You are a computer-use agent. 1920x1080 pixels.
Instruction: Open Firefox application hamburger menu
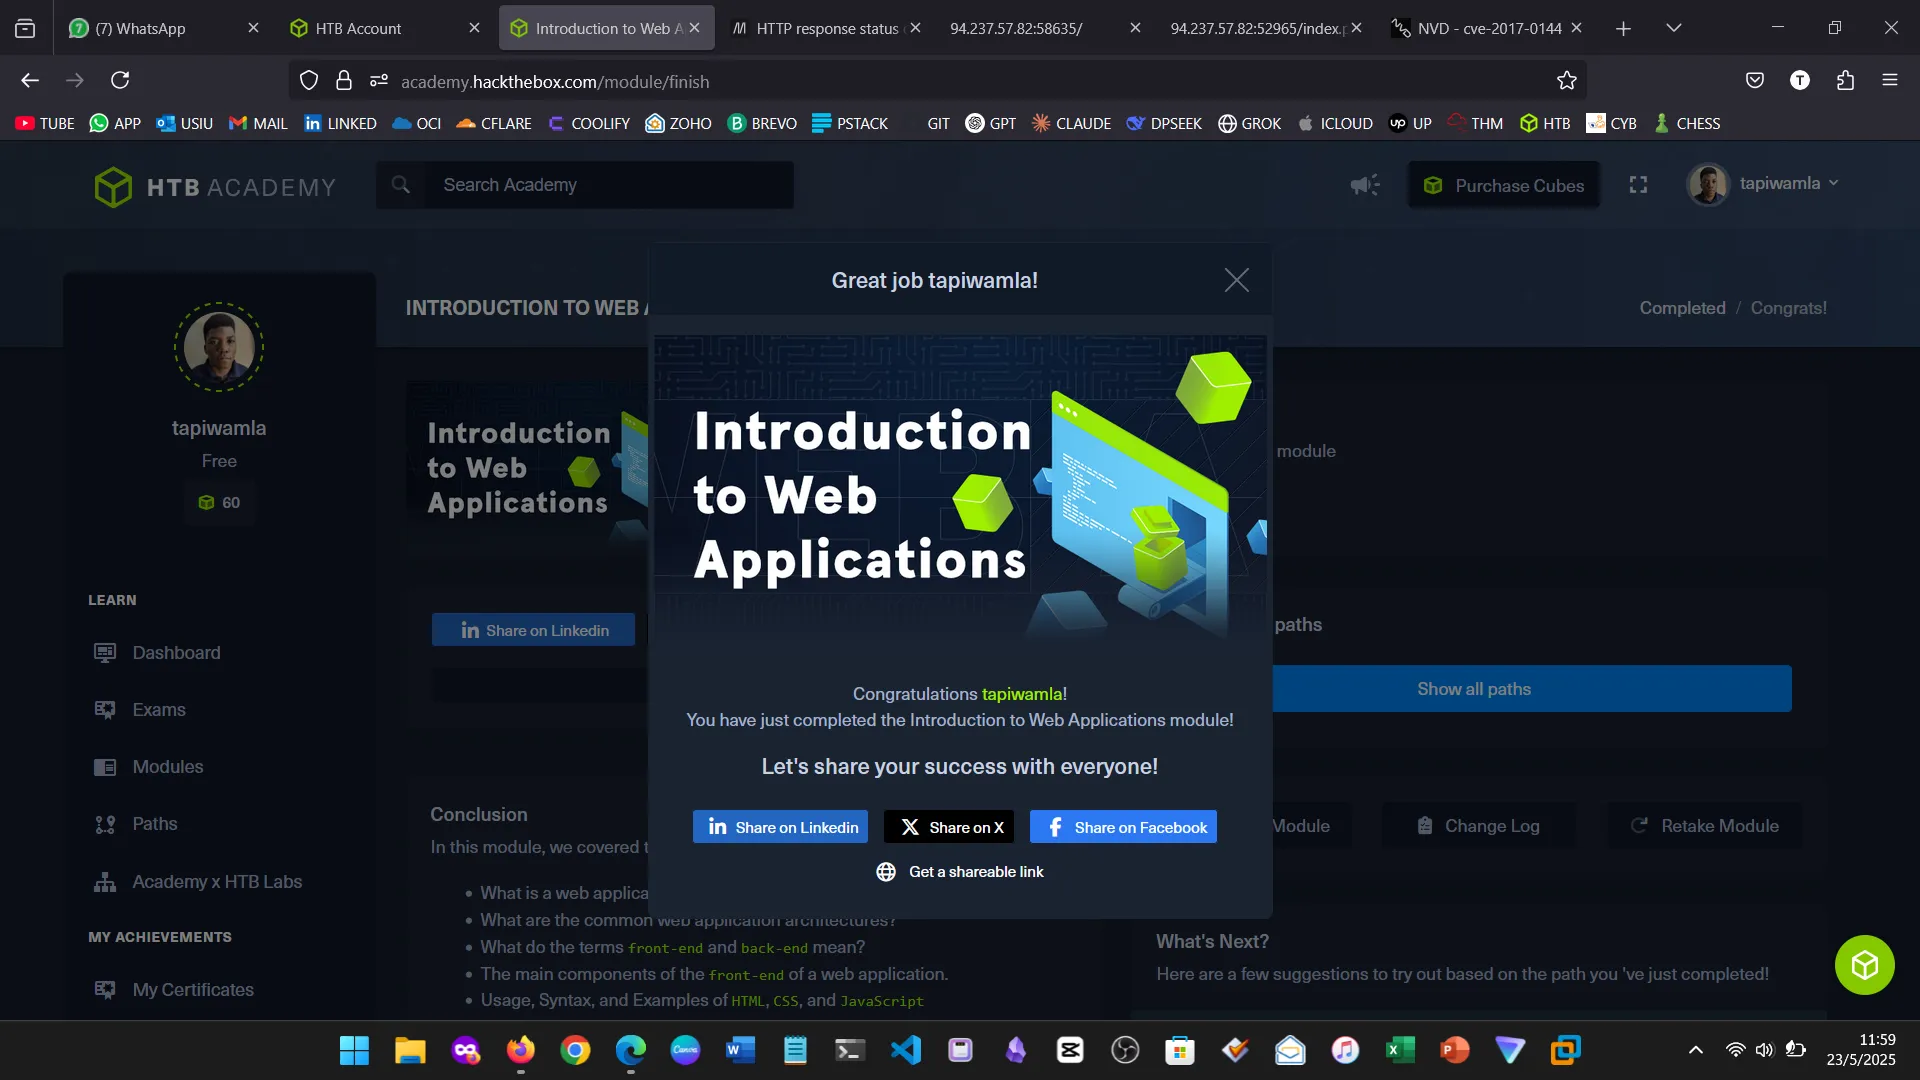click(x=1889, y=80)
